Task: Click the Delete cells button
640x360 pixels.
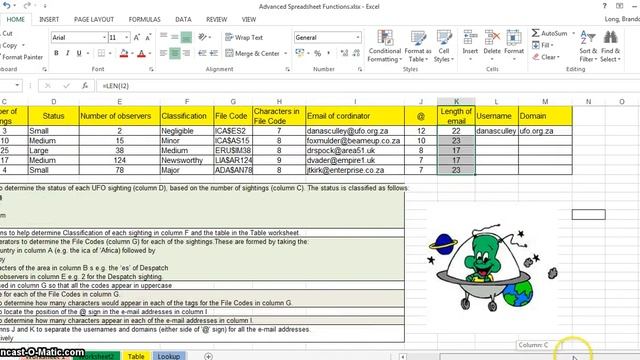Action: pos(492,46)
